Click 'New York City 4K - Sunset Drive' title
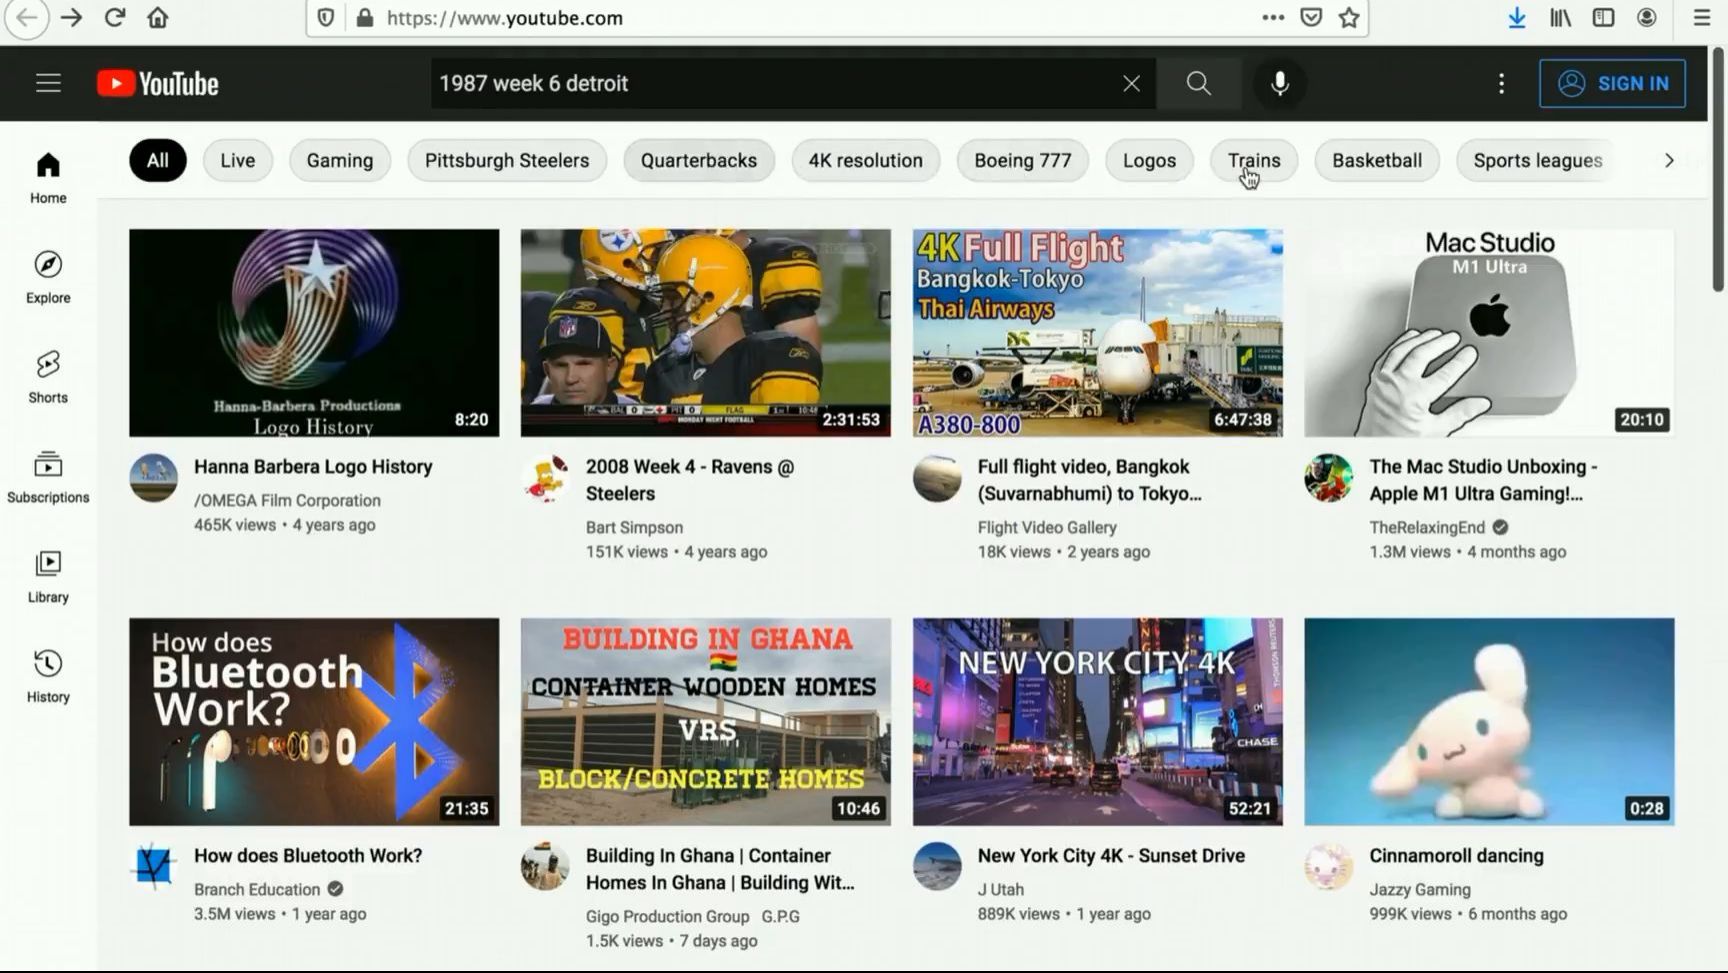The width and height of the screenshot is (1728, 973). [1111, 856]
